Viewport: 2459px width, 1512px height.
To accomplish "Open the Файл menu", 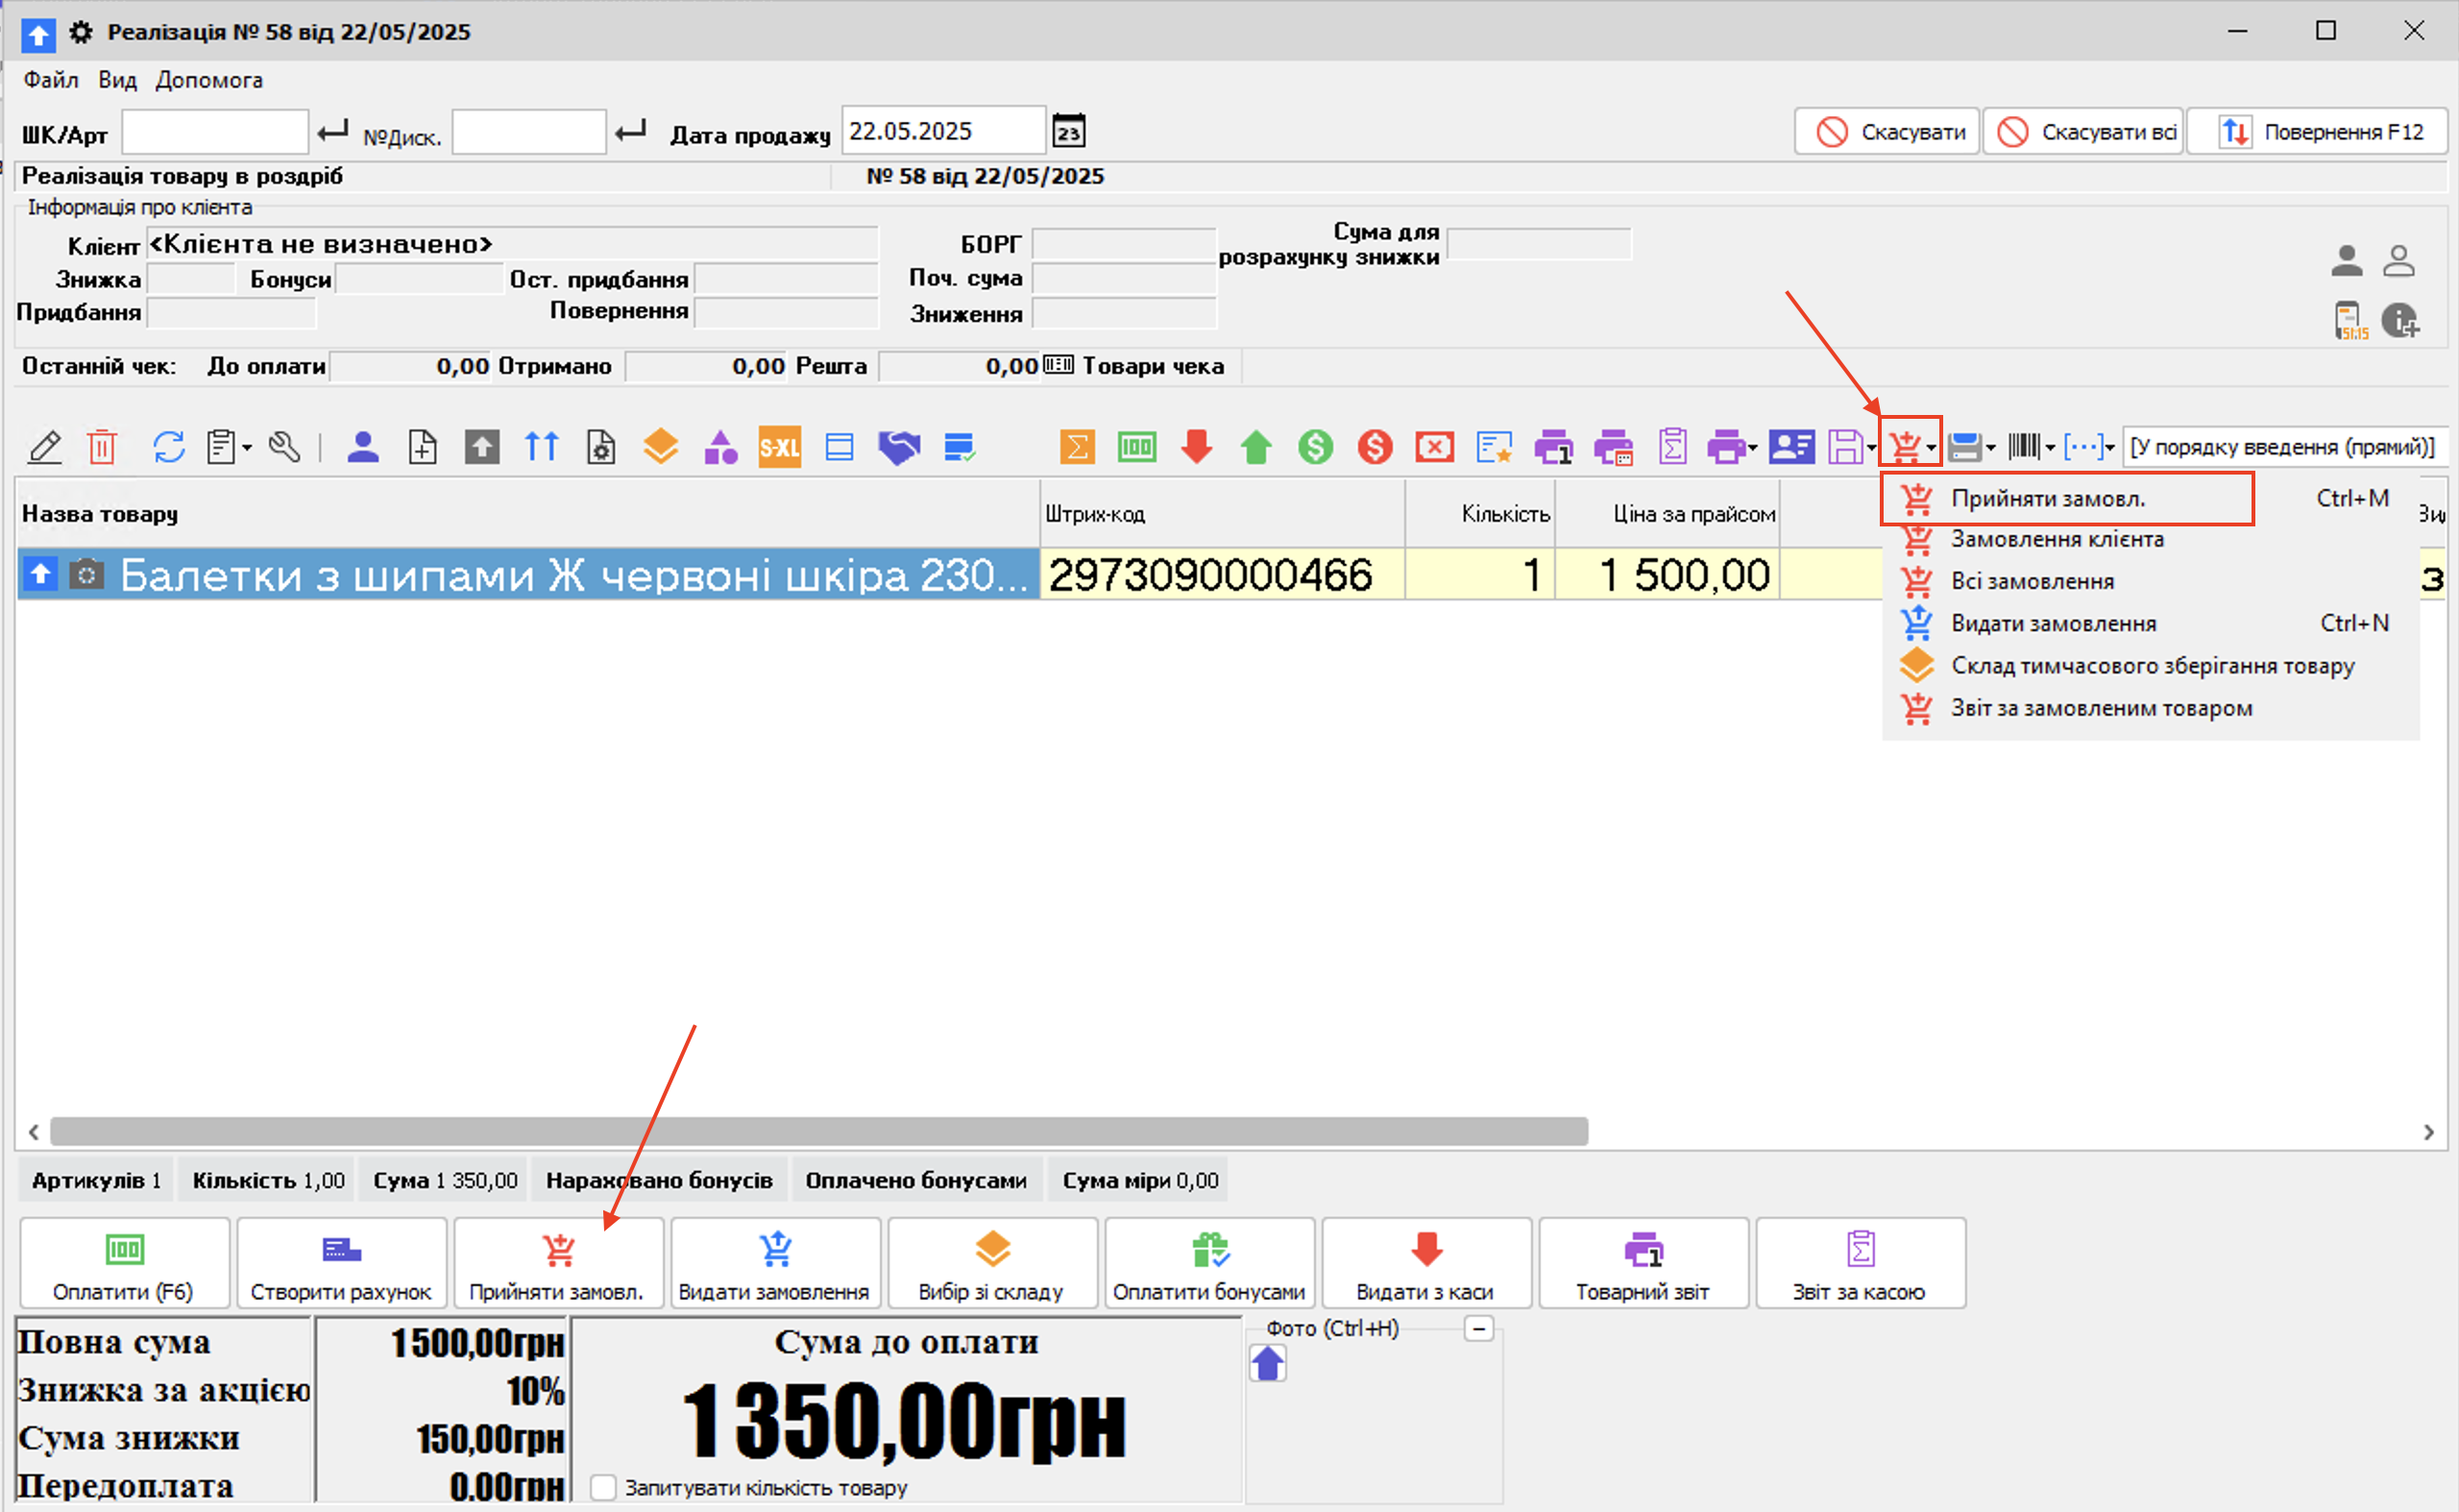I will pyautogui.click(x=51, y=80).
